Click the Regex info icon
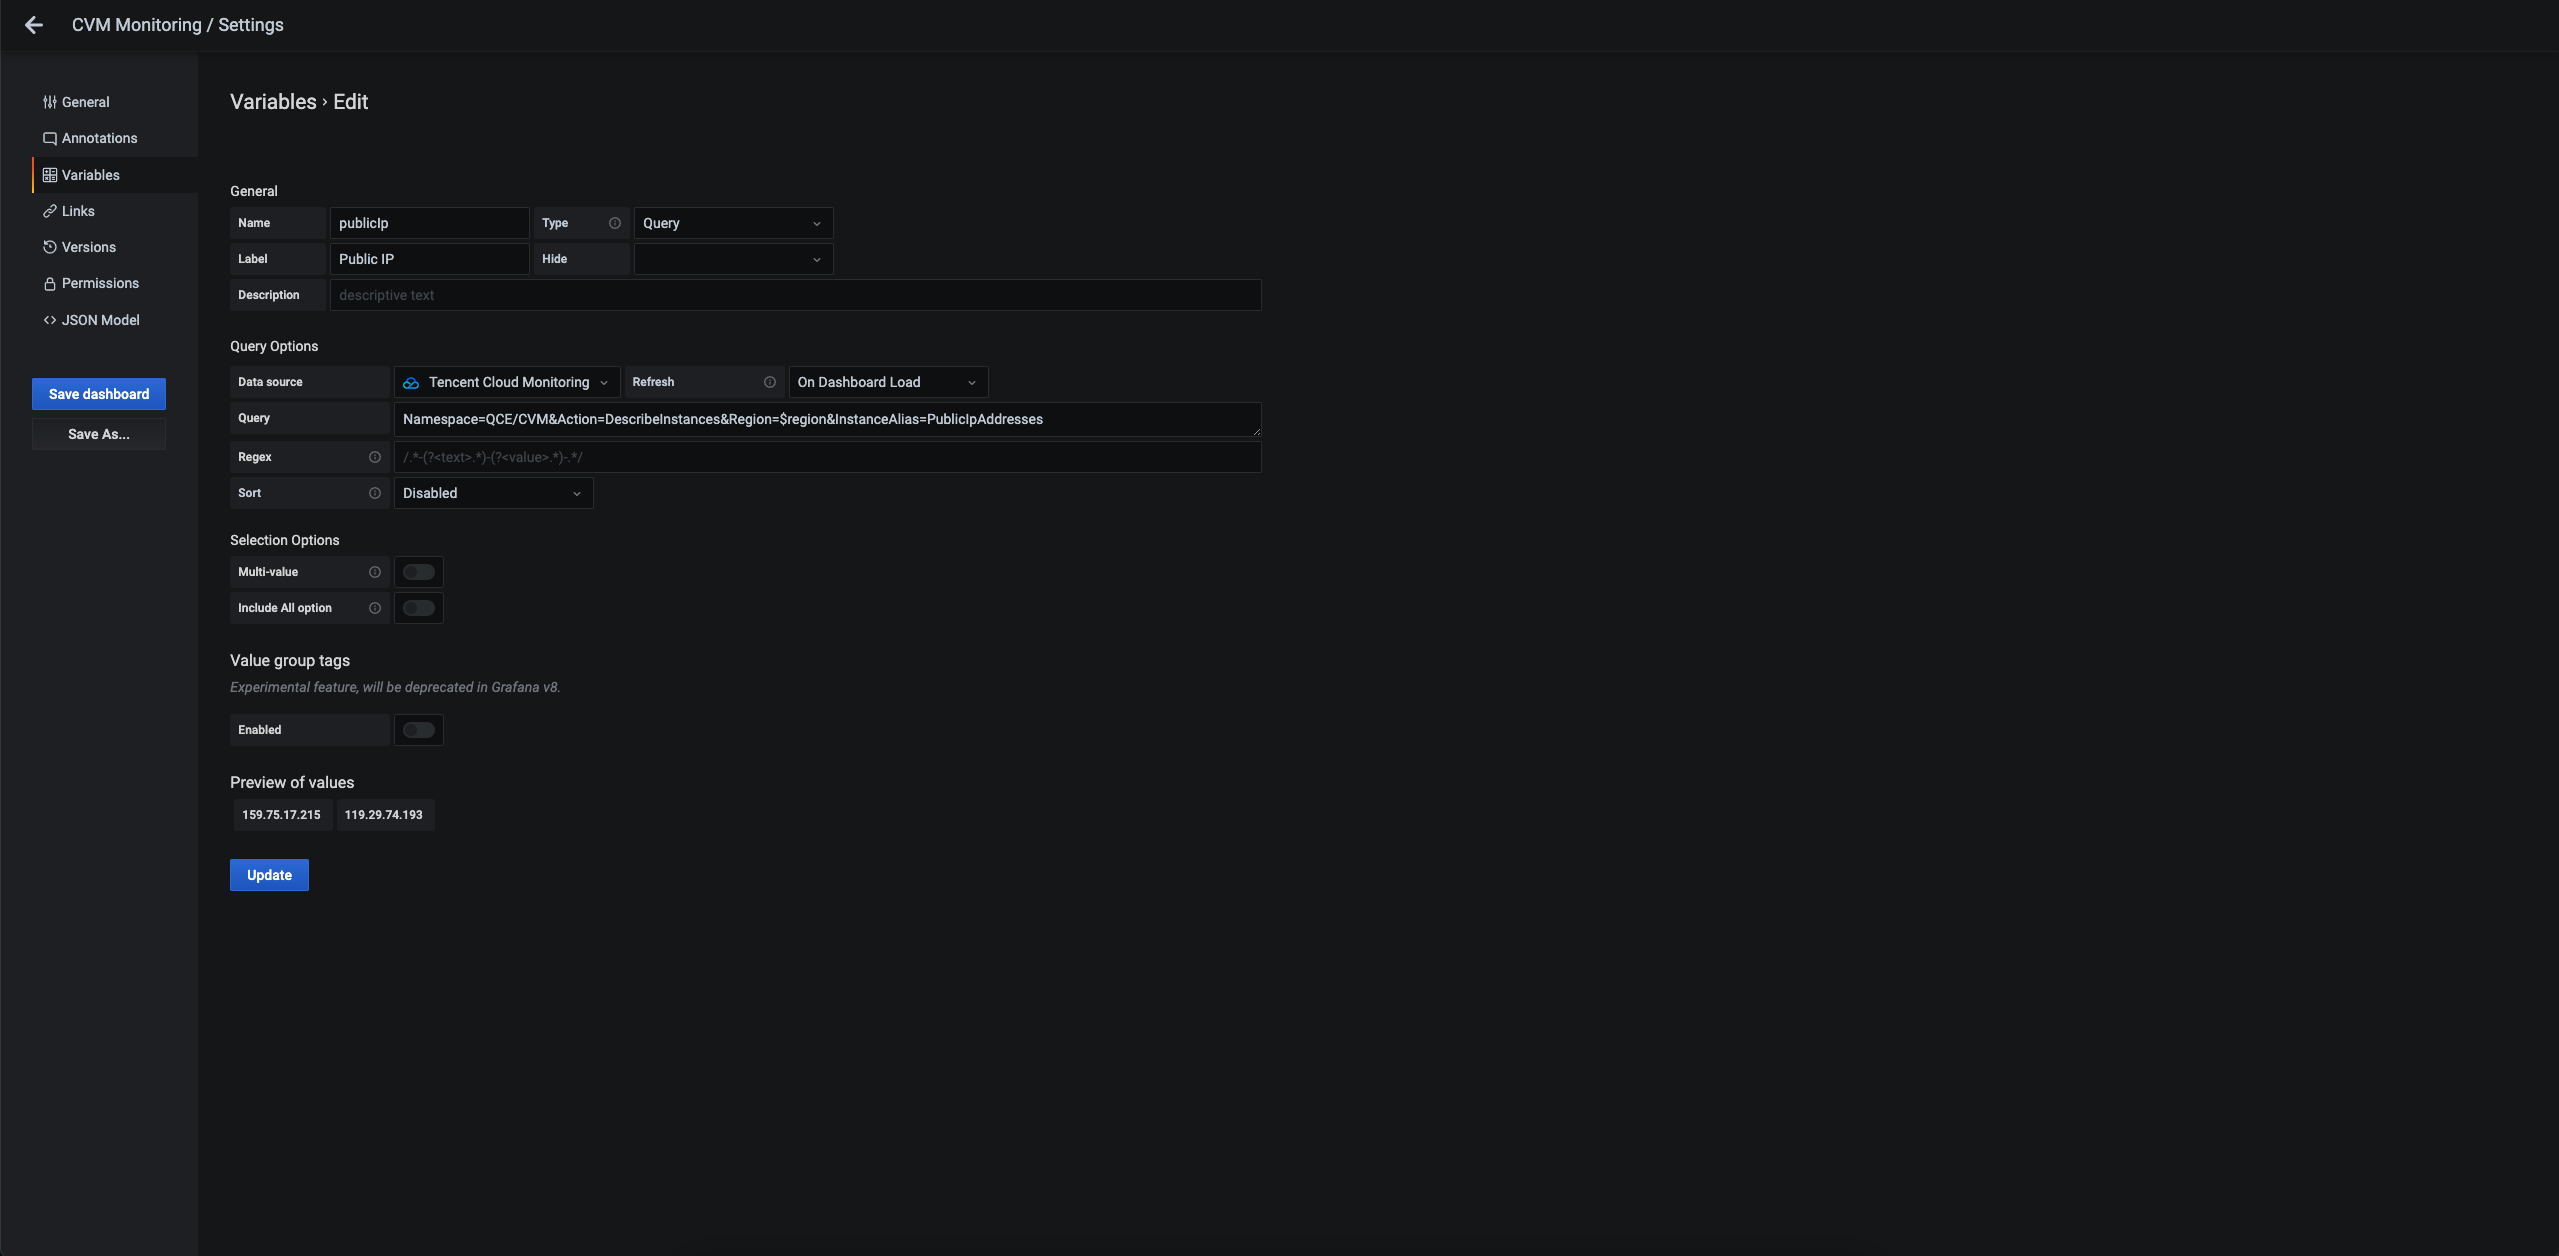Viewport: 2559px width, 1256px height. coord(375,457)
